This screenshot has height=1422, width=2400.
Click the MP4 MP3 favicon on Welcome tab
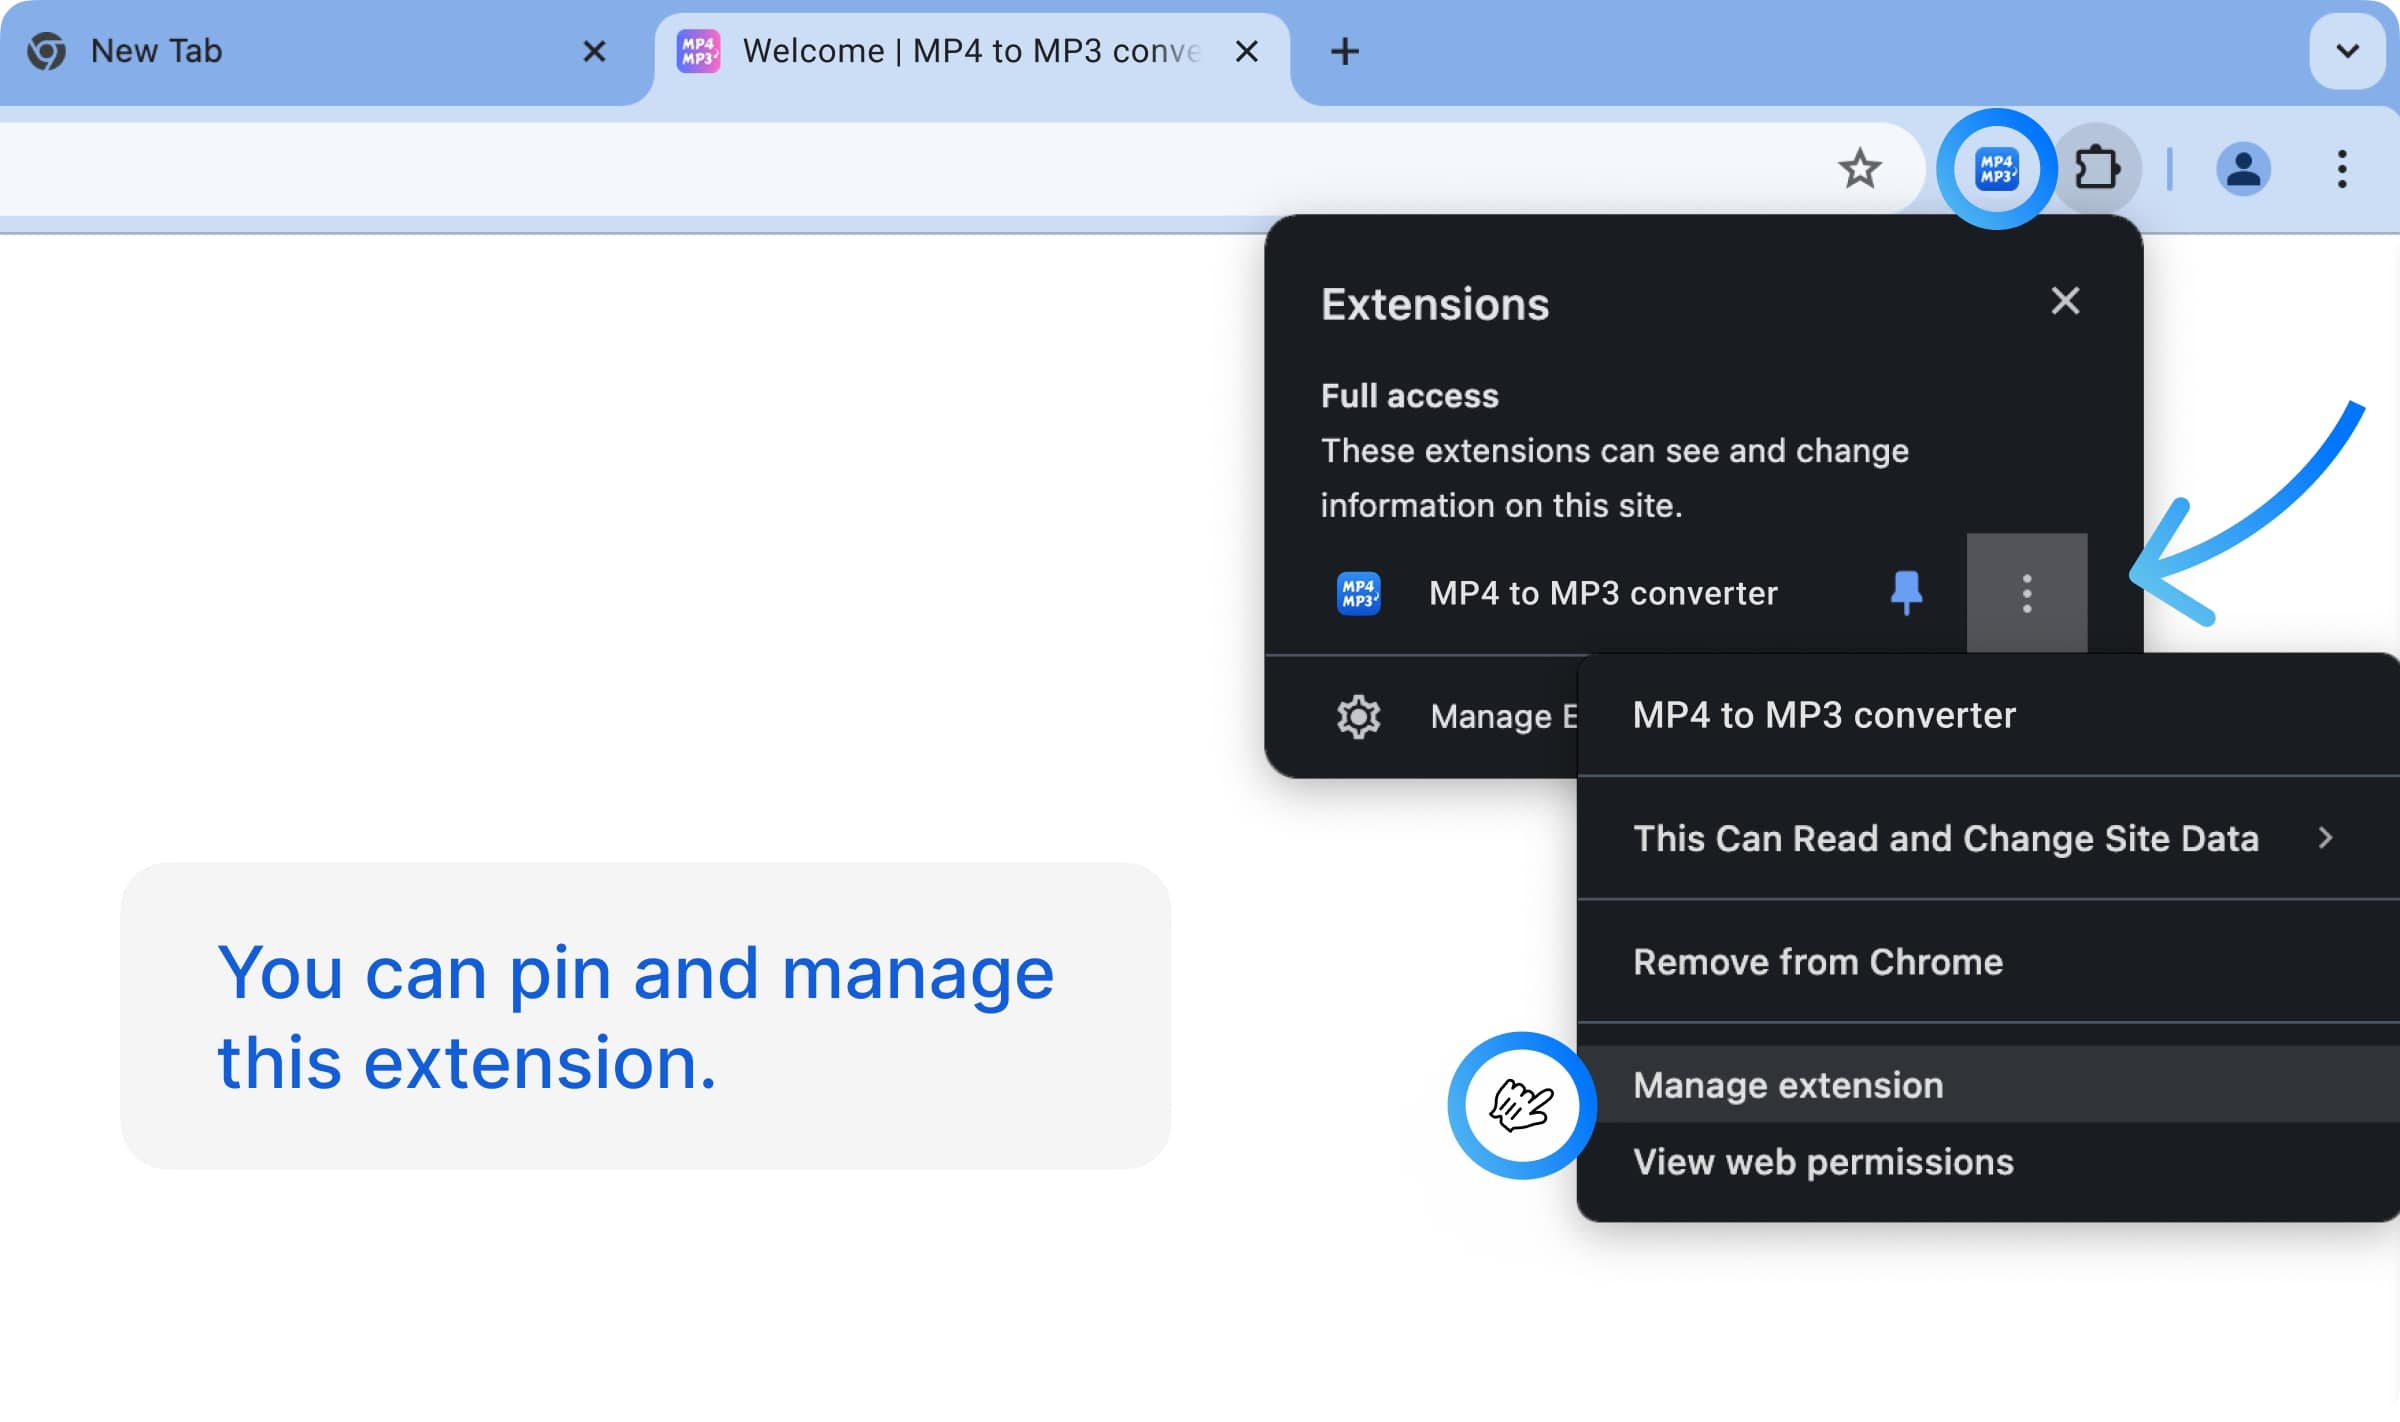(698, 51)
